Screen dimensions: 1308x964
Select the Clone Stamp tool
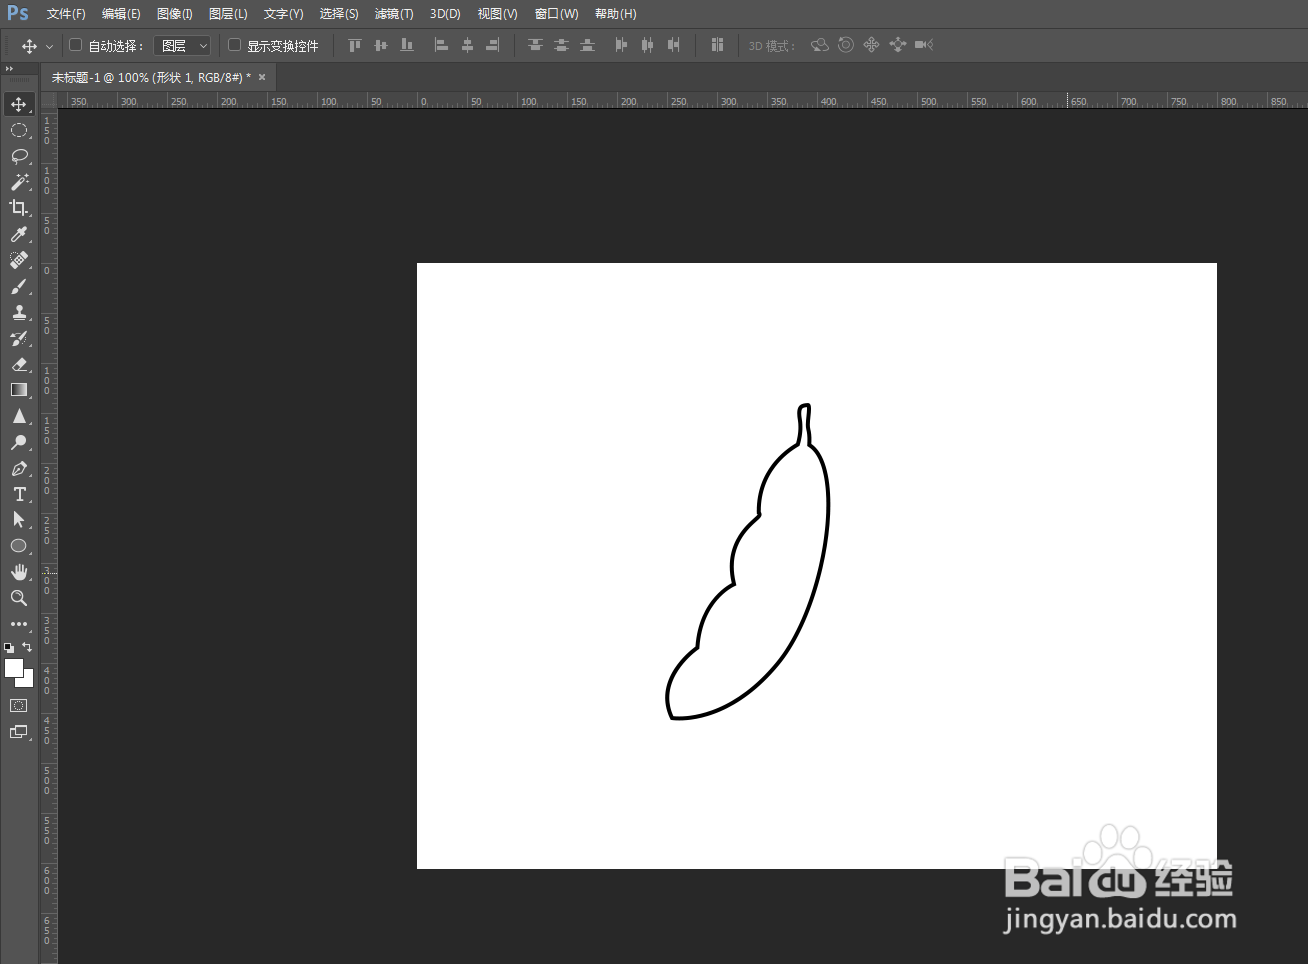19,312
